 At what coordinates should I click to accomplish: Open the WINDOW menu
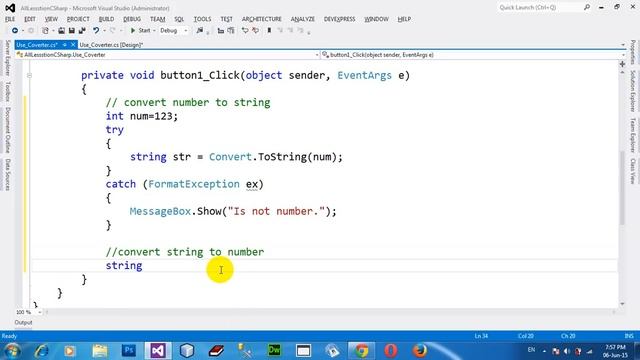376,19
